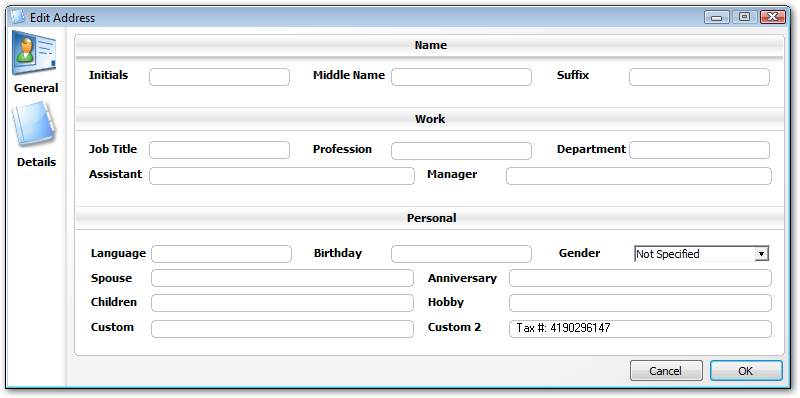Click the Name section header
The height and width of the screenshot is (398, 800).
click(430, 45)
